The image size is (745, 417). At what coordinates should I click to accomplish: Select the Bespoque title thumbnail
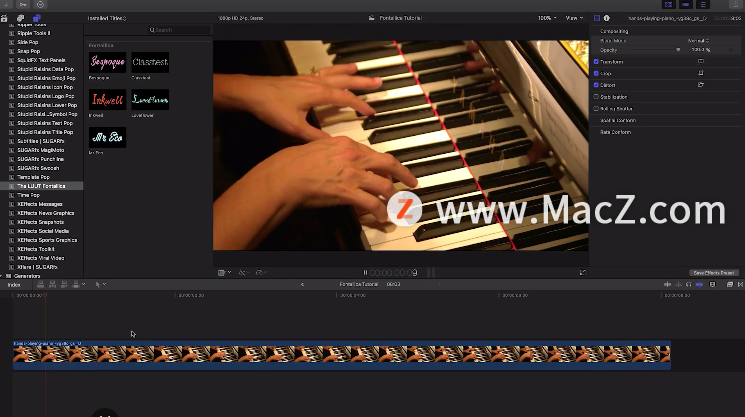point(107,62)
